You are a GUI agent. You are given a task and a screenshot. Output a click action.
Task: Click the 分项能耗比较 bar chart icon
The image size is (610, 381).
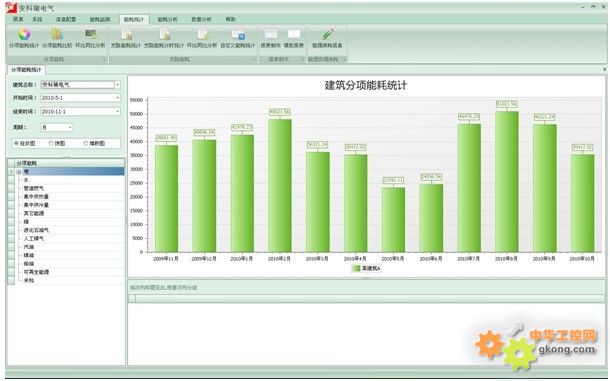57,35
